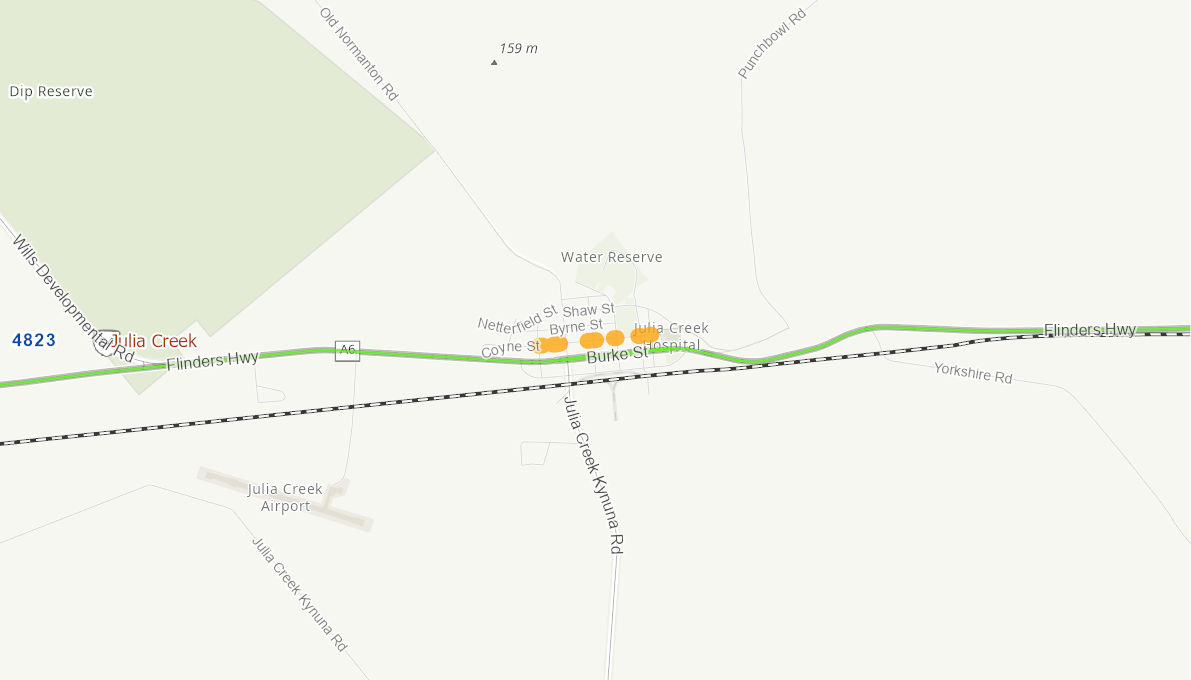1191x680 pixels.
Task: Click the highway shield beside Julia Creek
Action: coord(105,343)
